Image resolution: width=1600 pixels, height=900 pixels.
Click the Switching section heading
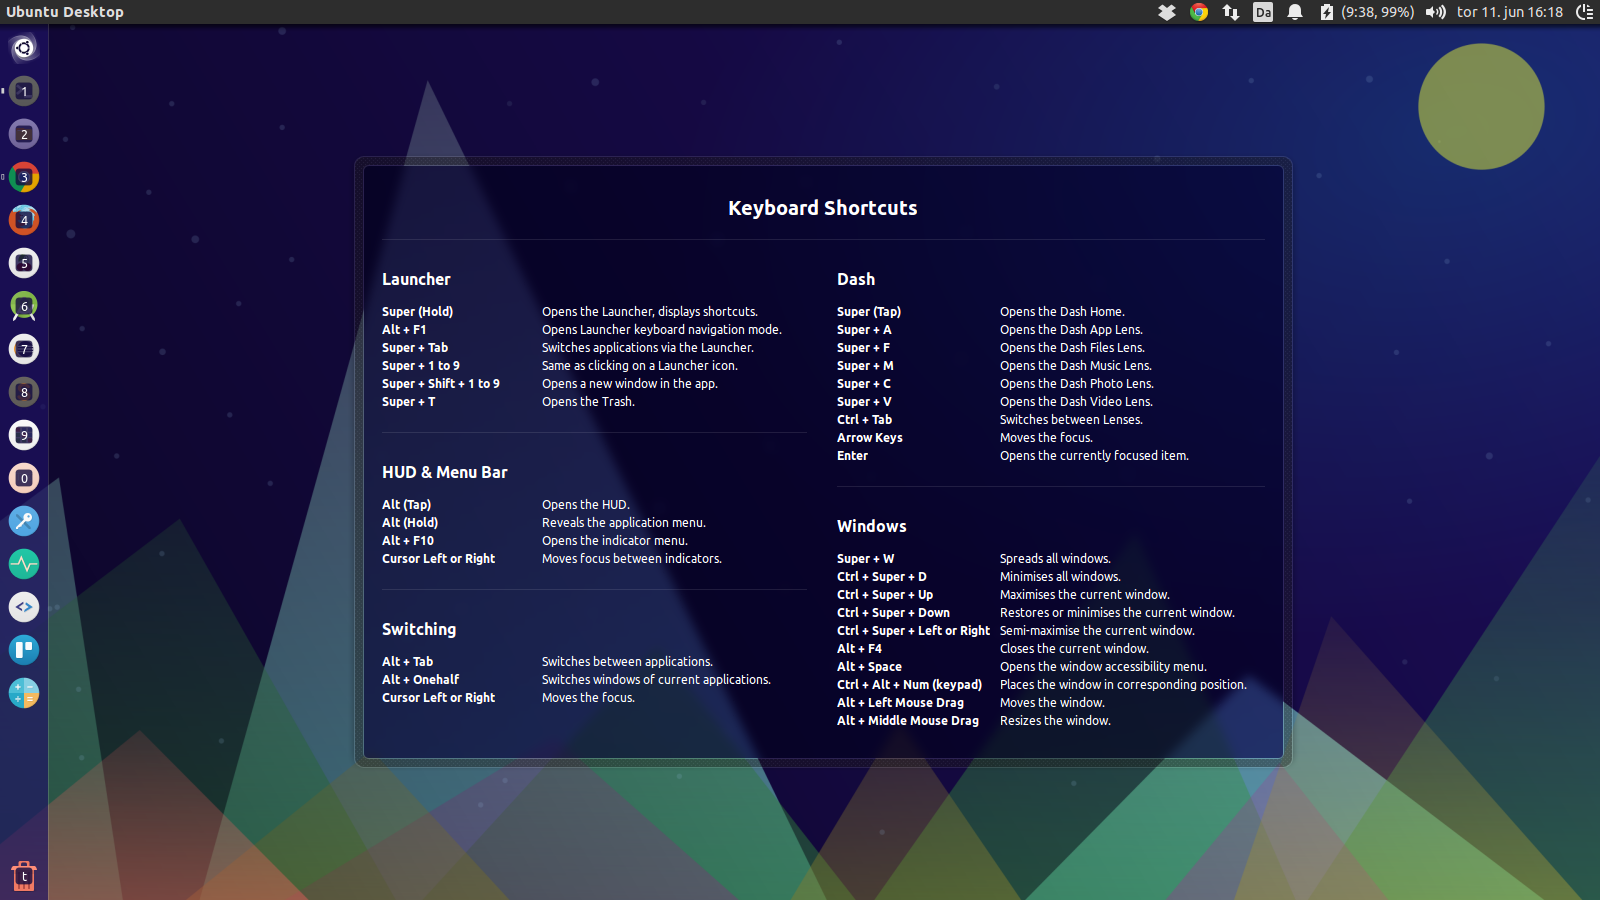[x=419, y=629]
